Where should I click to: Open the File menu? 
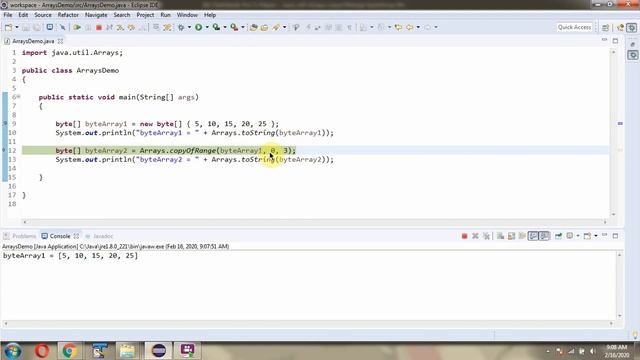click(x=8, y=15)
